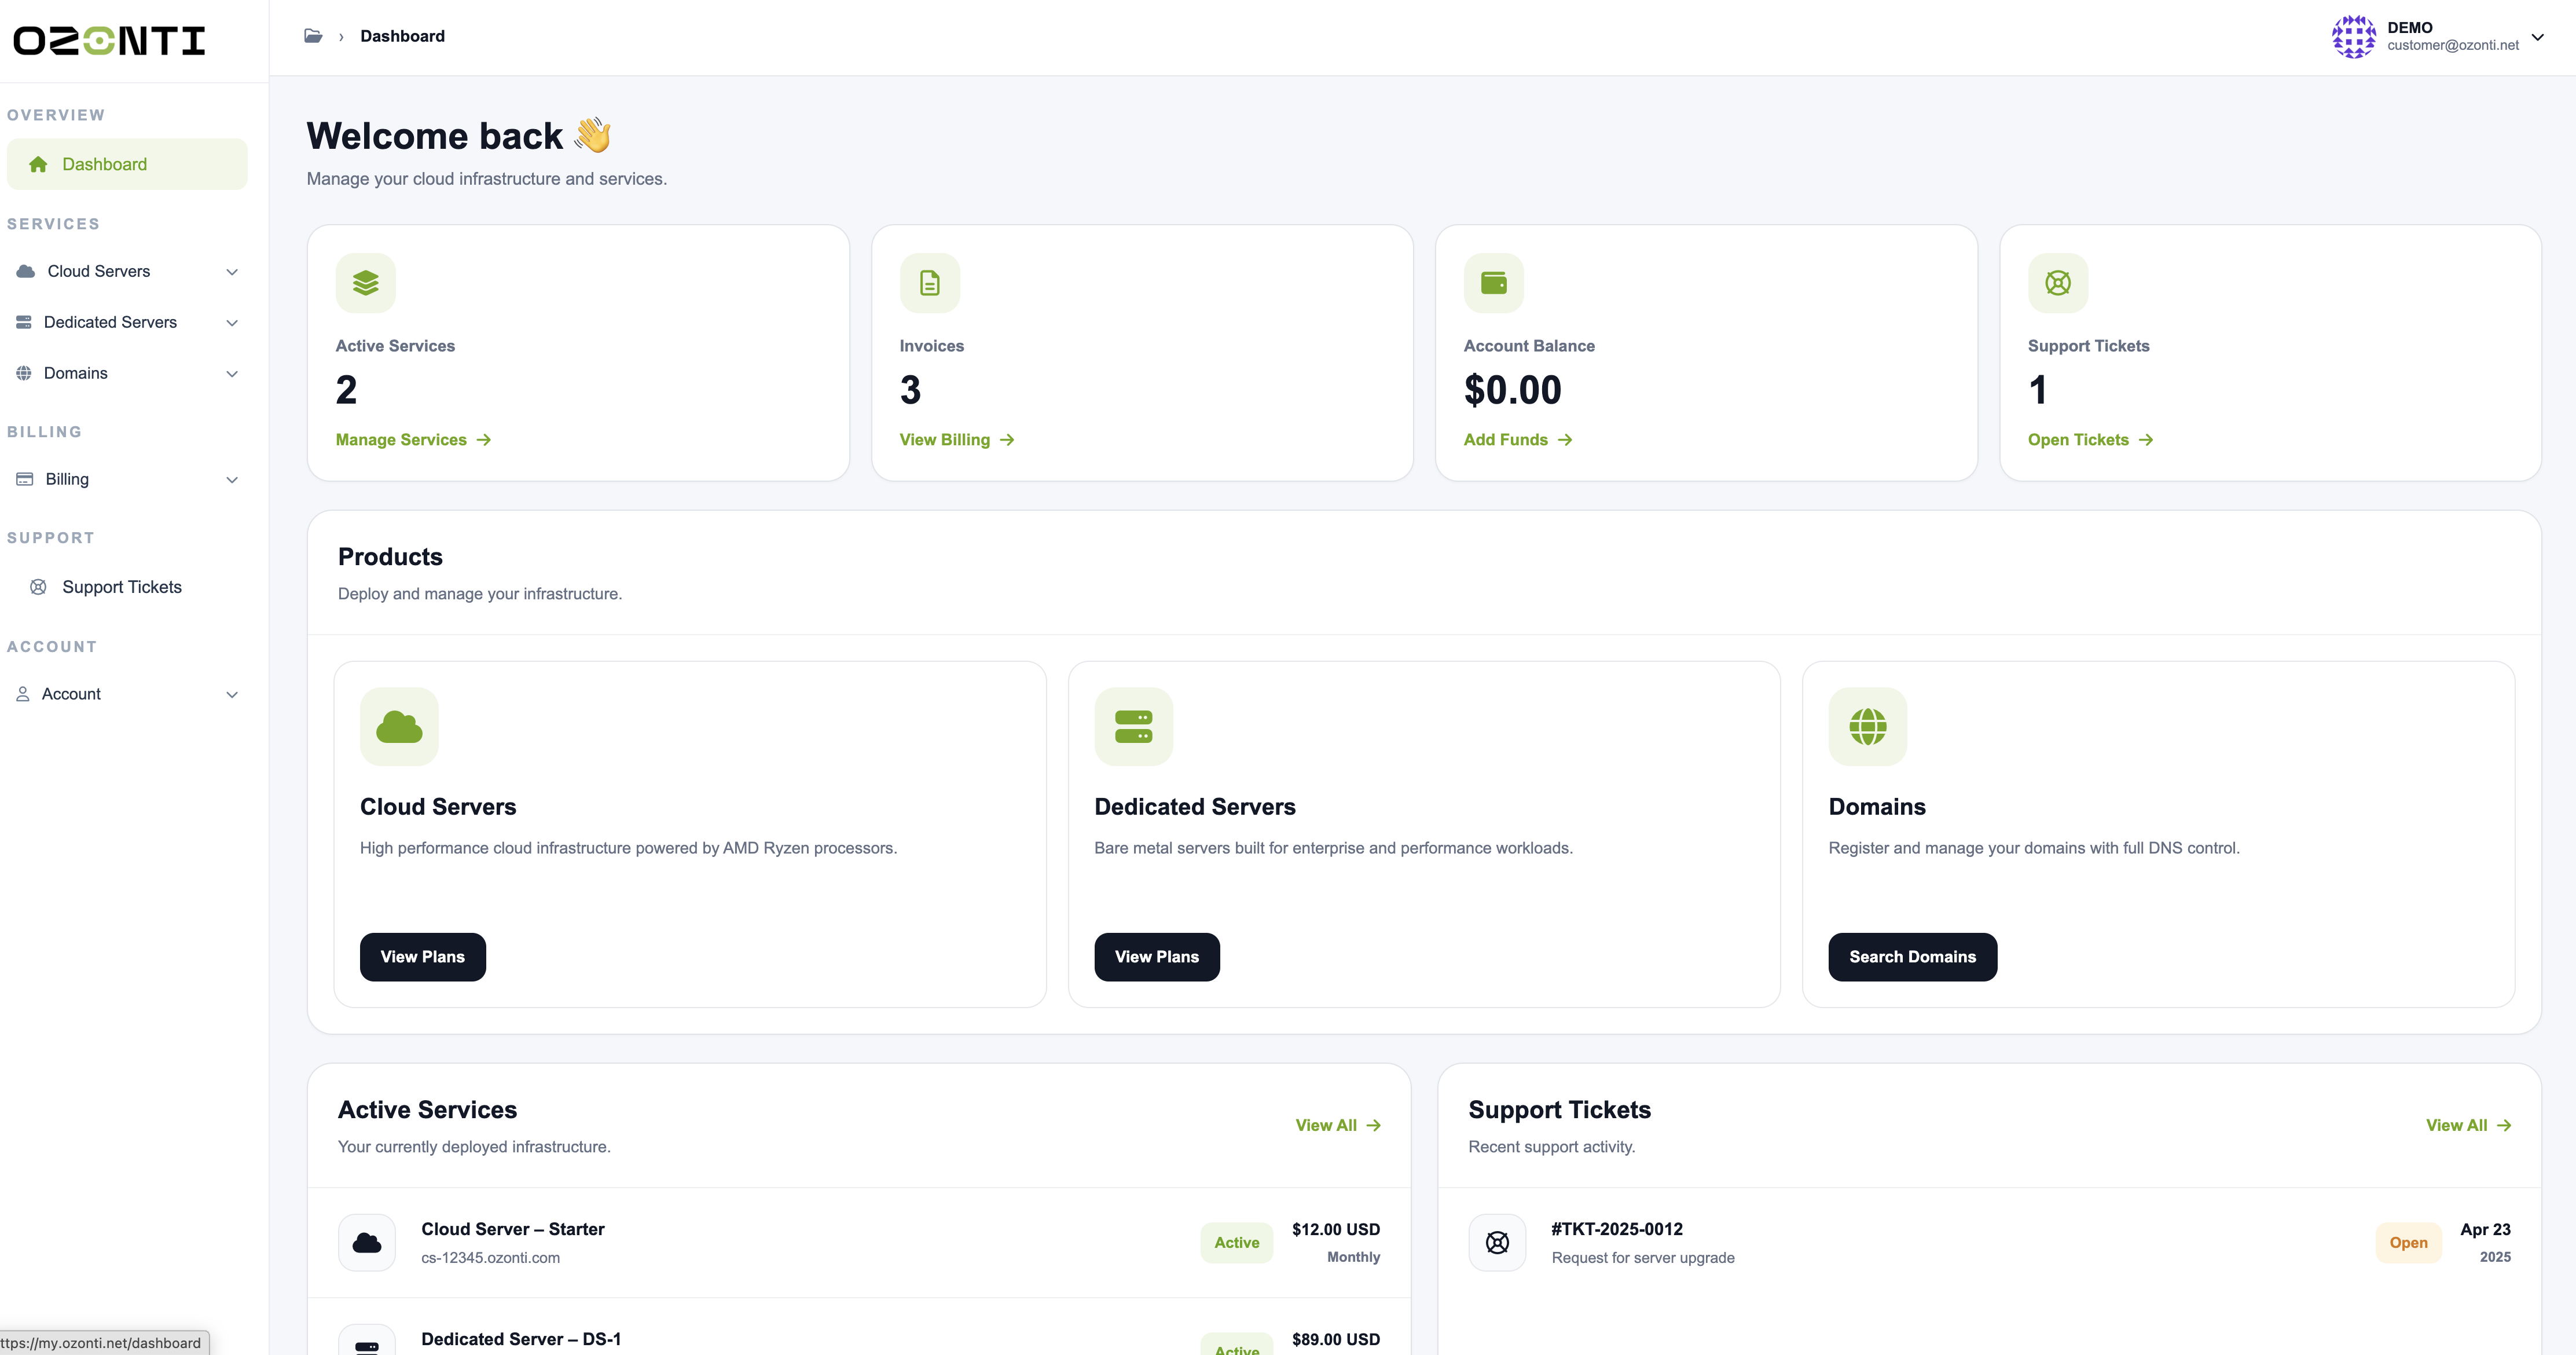Open Cloud Servers sidebar item
Image resolution: width=2576 pixels, height=1355 pixels.
click(x=127, y=271)
